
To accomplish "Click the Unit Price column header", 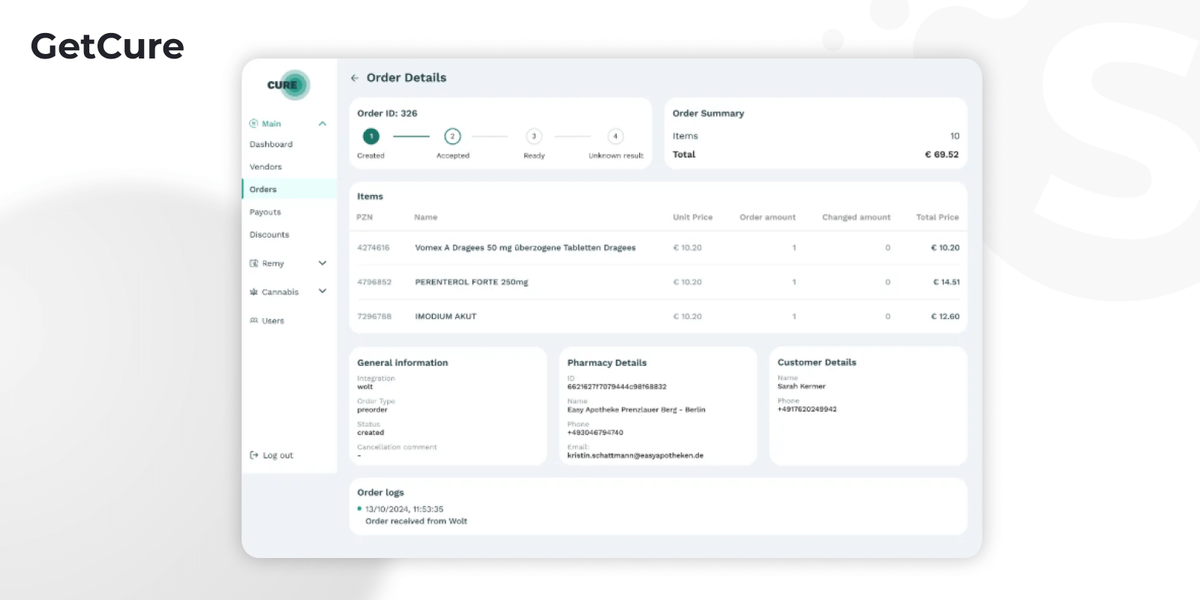I will 693,217.
